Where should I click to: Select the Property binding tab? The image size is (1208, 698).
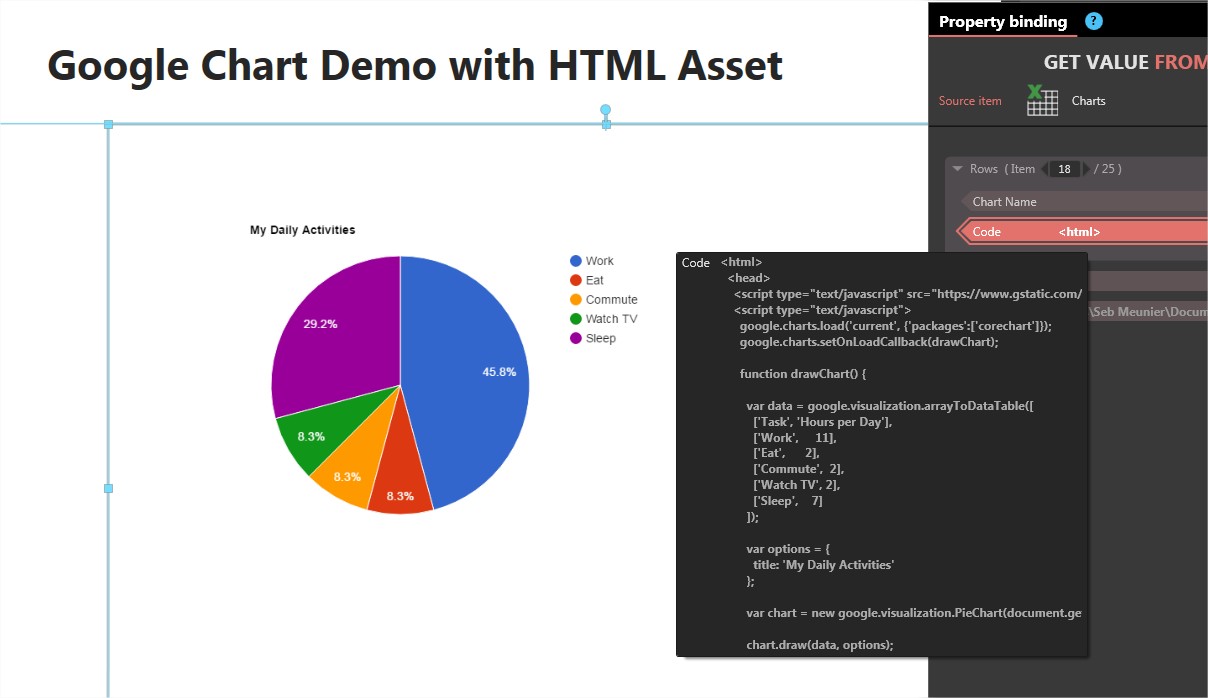point(1003,21)
